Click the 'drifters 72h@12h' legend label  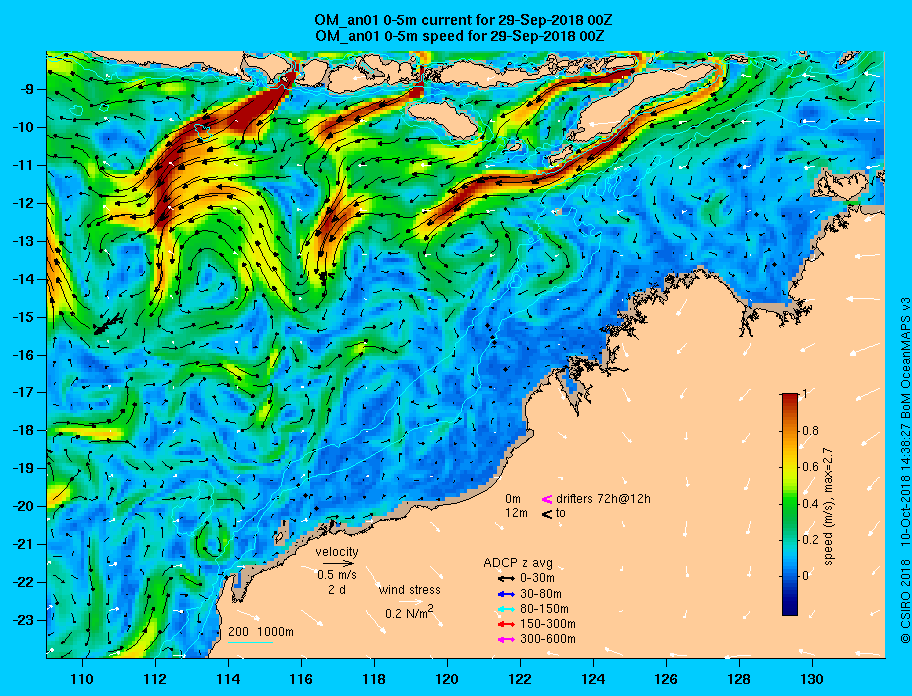603,499
